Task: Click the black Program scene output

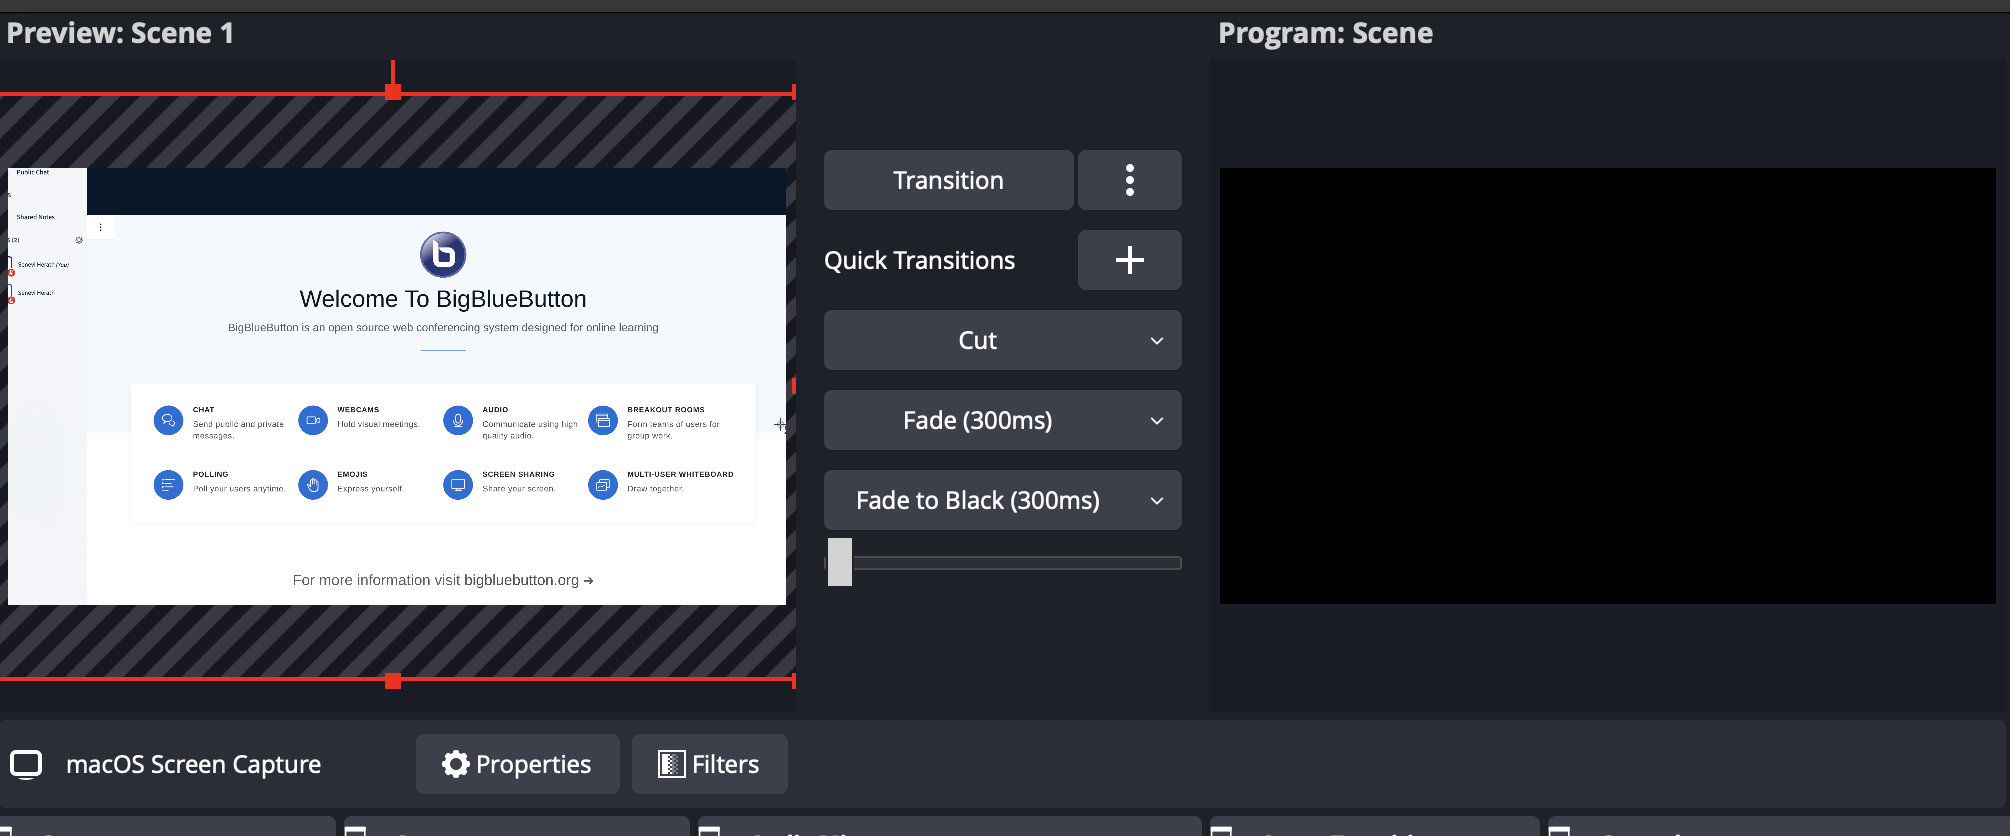Action: (1607, 386)
